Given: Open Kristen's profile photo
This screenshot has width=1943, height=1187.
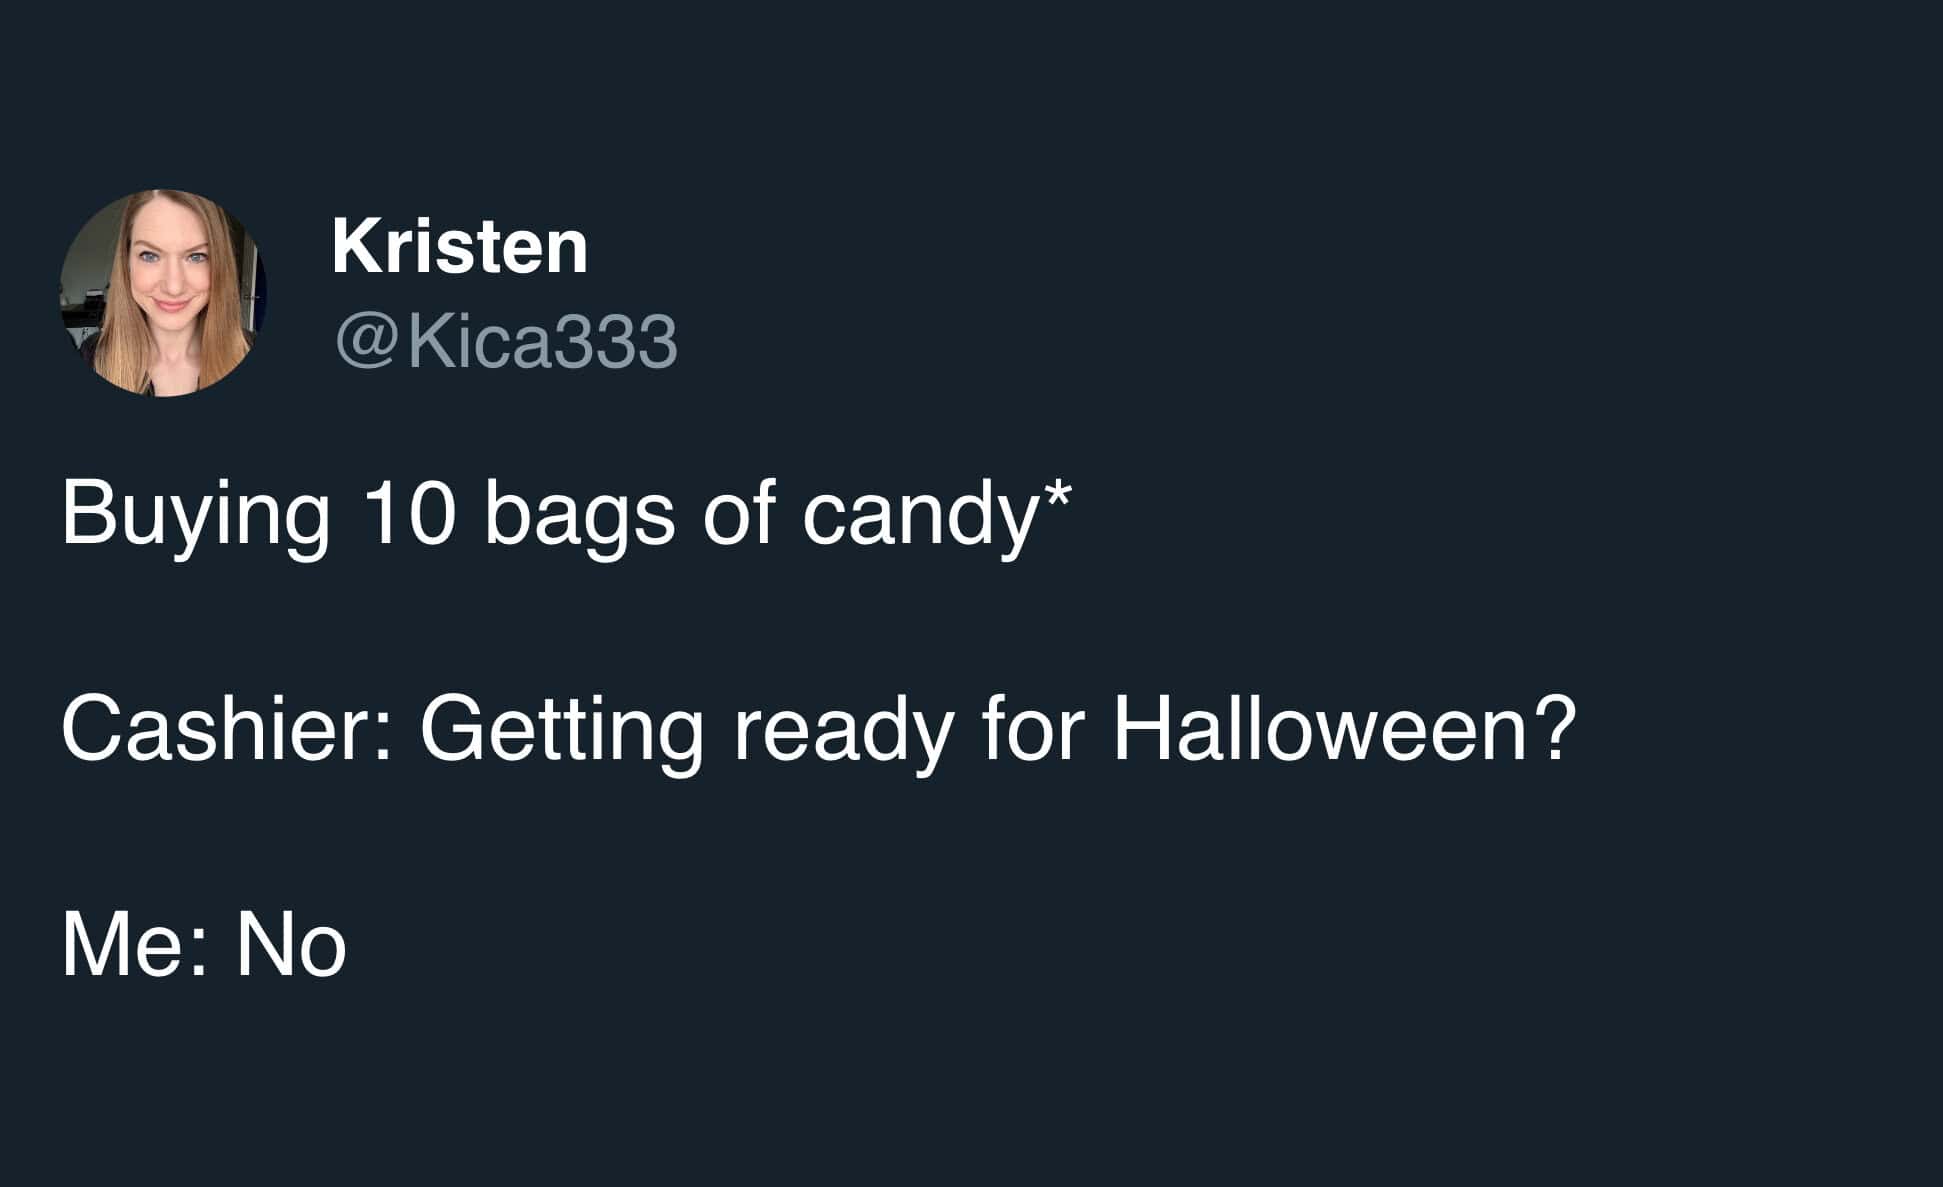Looking at the screenshot, I should (x=163, y=292).
